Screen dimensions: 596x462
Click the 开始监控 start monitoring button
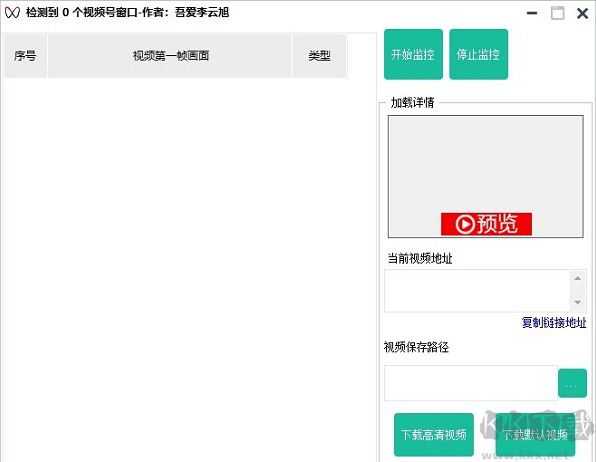point(413,54)
